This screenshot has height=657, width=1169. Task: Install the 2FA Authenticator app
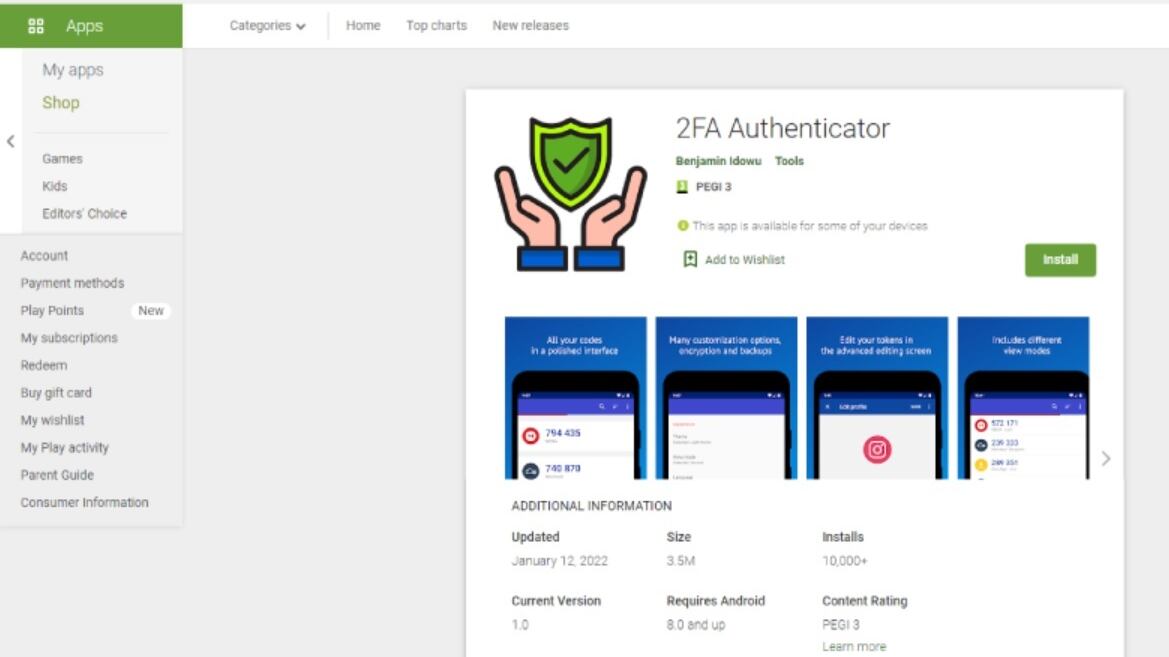[1060, 260]
